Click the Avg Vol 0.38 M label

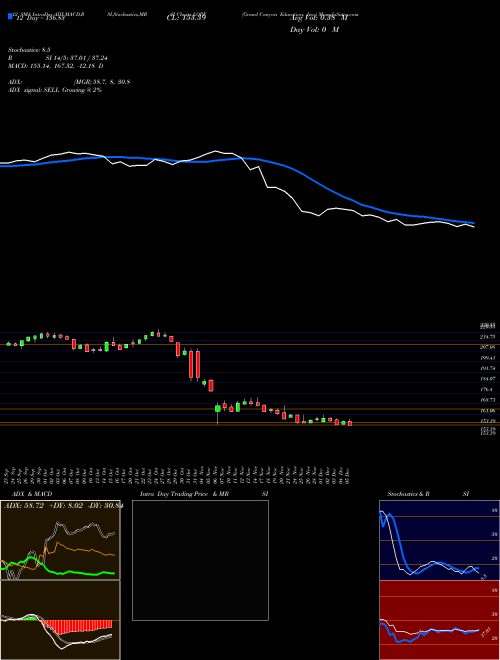319,18
